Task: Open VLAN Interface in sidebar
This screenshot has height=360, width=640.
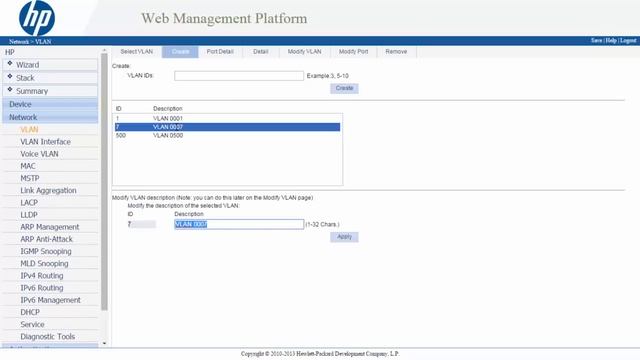Action: 45,142
